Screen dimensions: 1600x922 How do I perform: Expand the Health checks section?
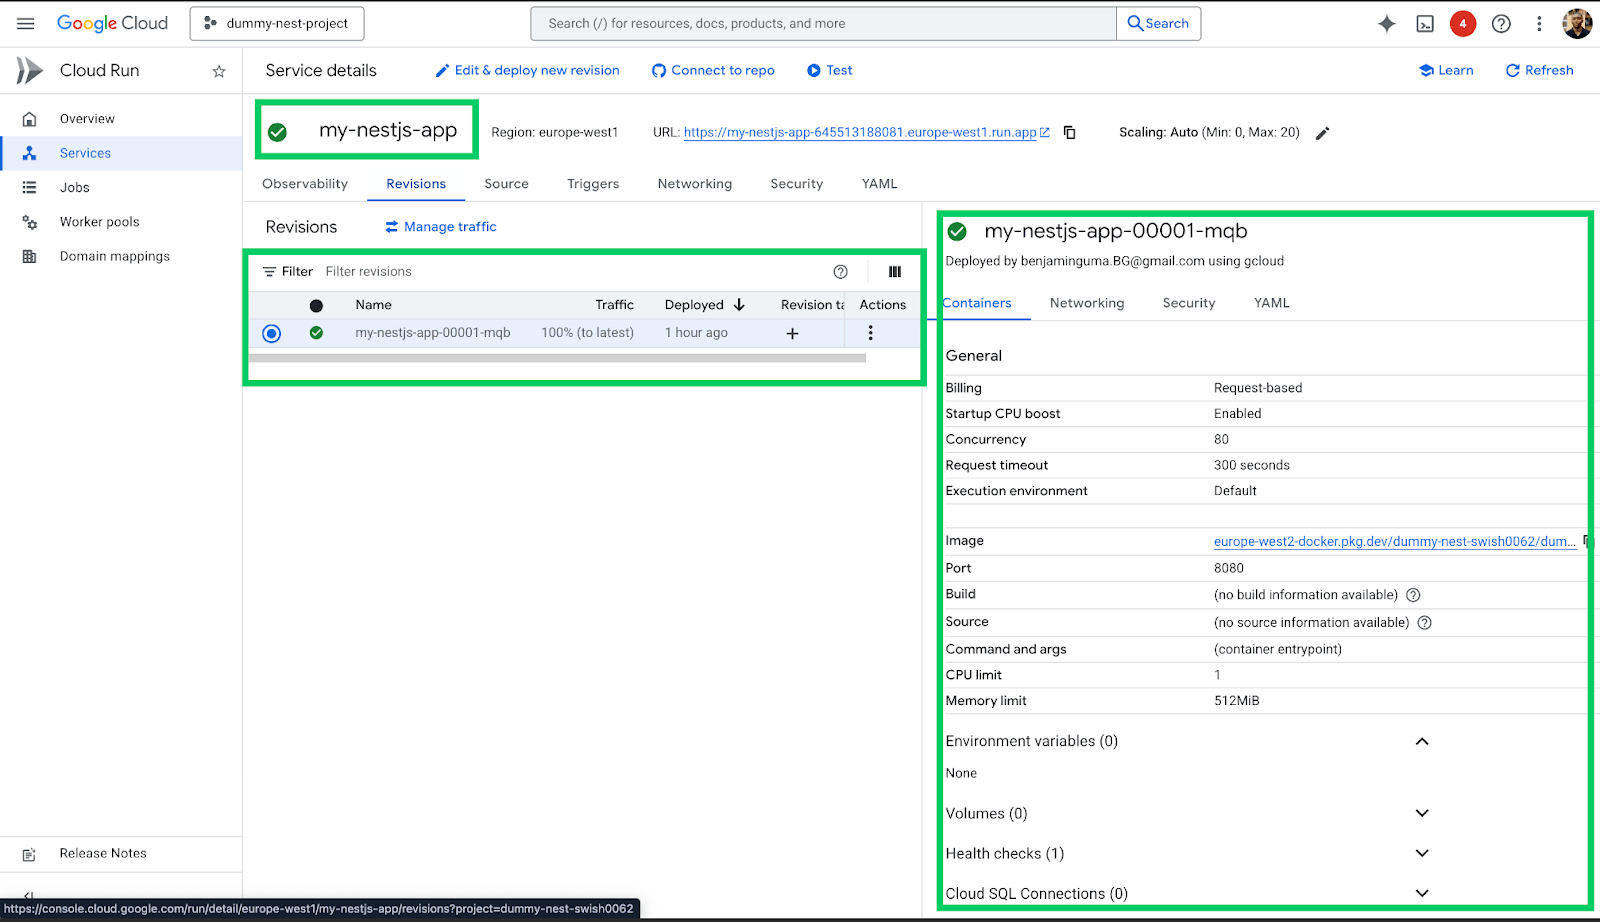(1422, 853)
